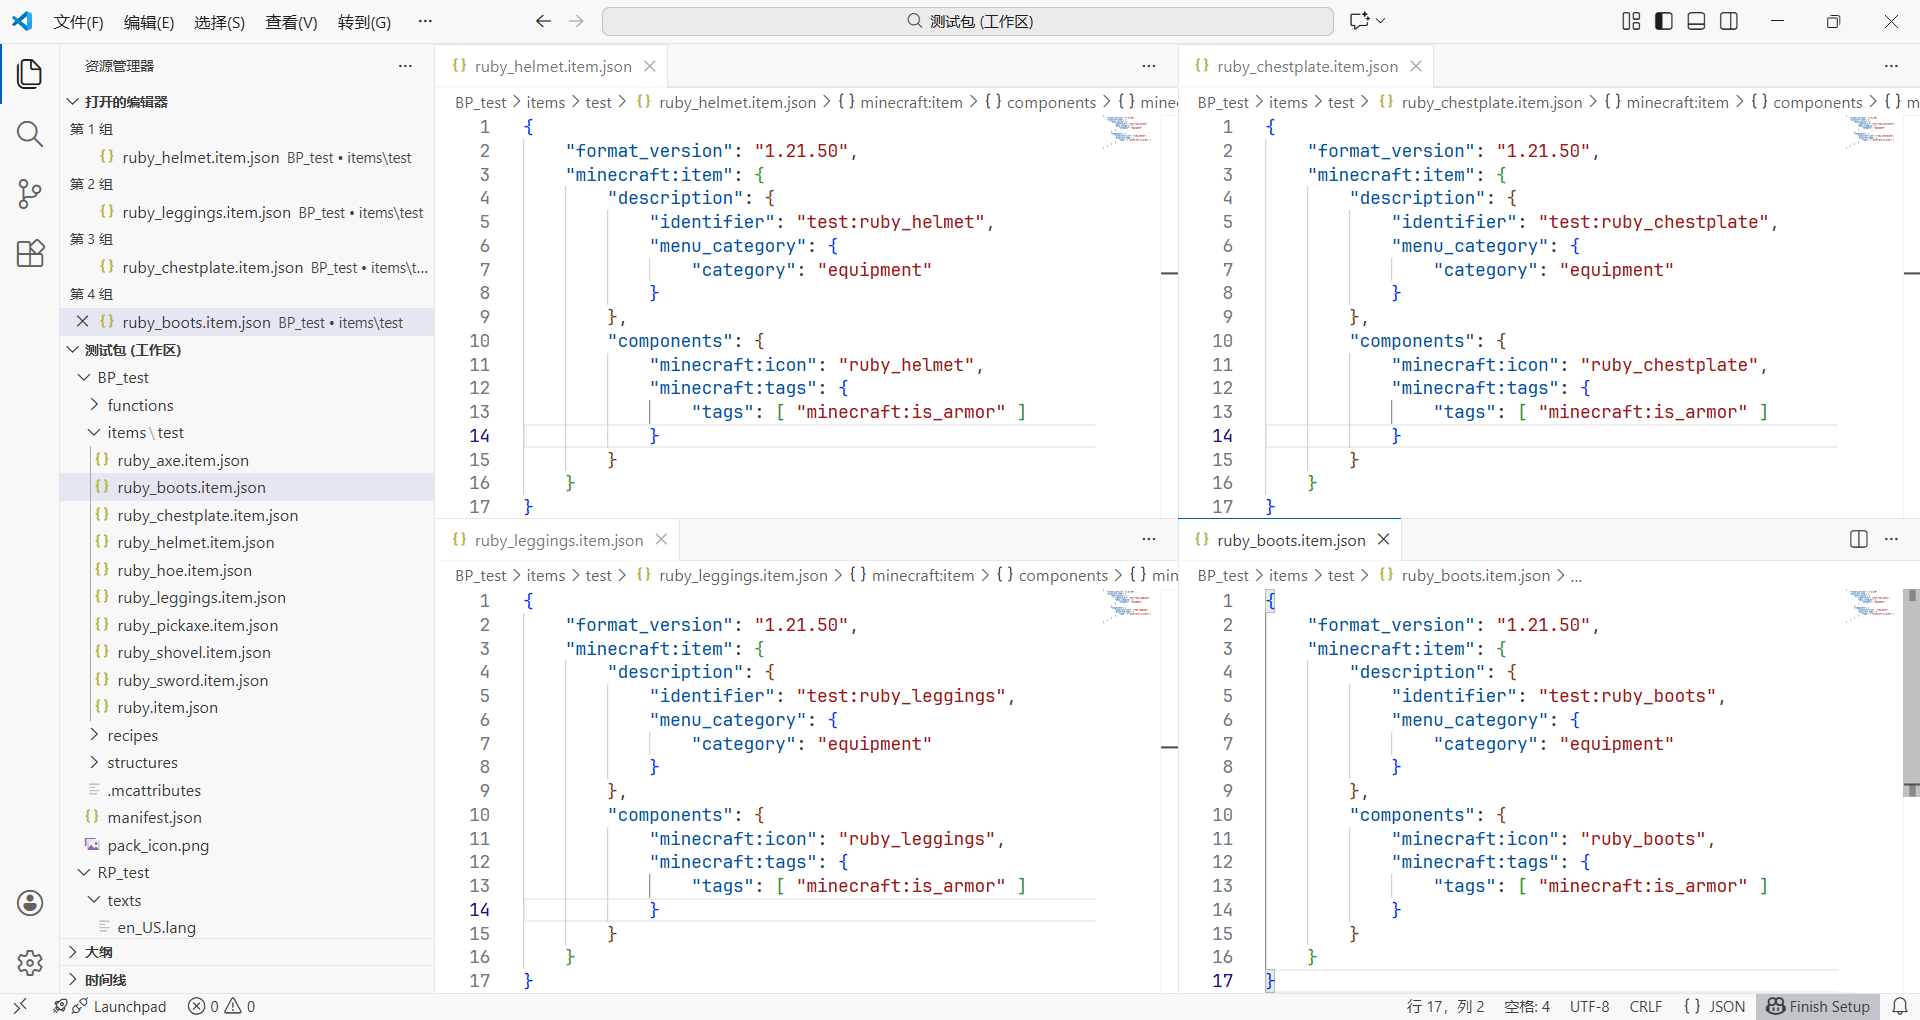Toggle the bottom panel visibility

[x=1696, y=21]
